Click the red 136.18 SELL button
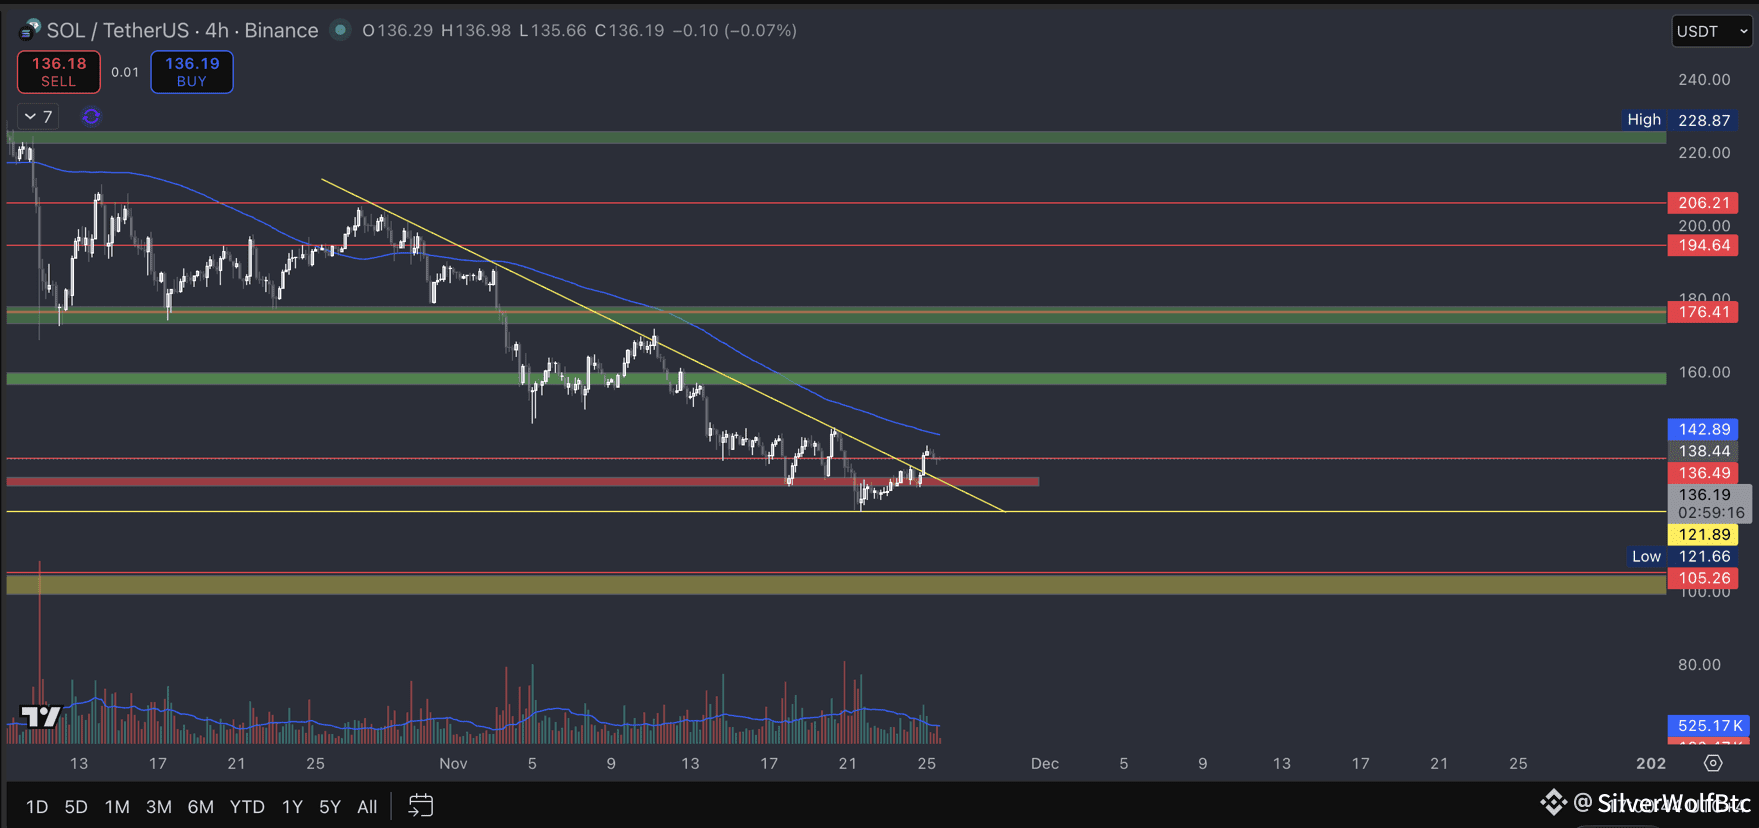 (59, 72)
